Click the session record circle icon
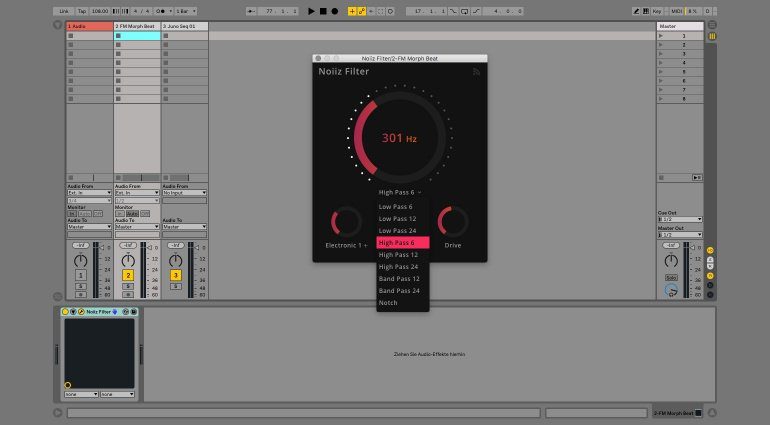770x425 pixels. click(390, 11)
